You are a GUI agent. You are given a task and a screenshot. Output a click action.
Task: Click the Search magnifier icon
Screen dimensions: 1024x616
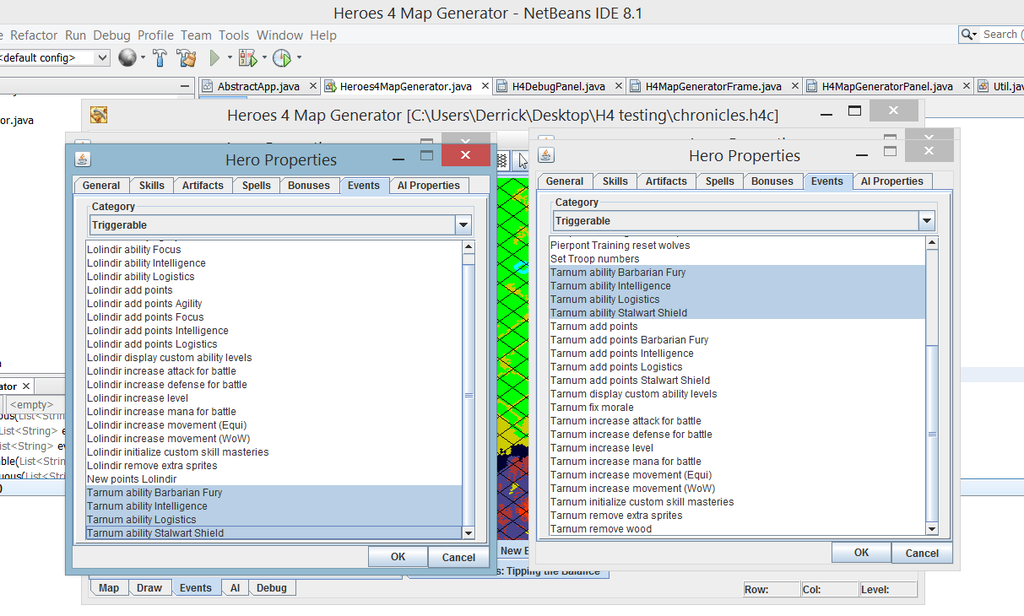[x=967, y=35]
